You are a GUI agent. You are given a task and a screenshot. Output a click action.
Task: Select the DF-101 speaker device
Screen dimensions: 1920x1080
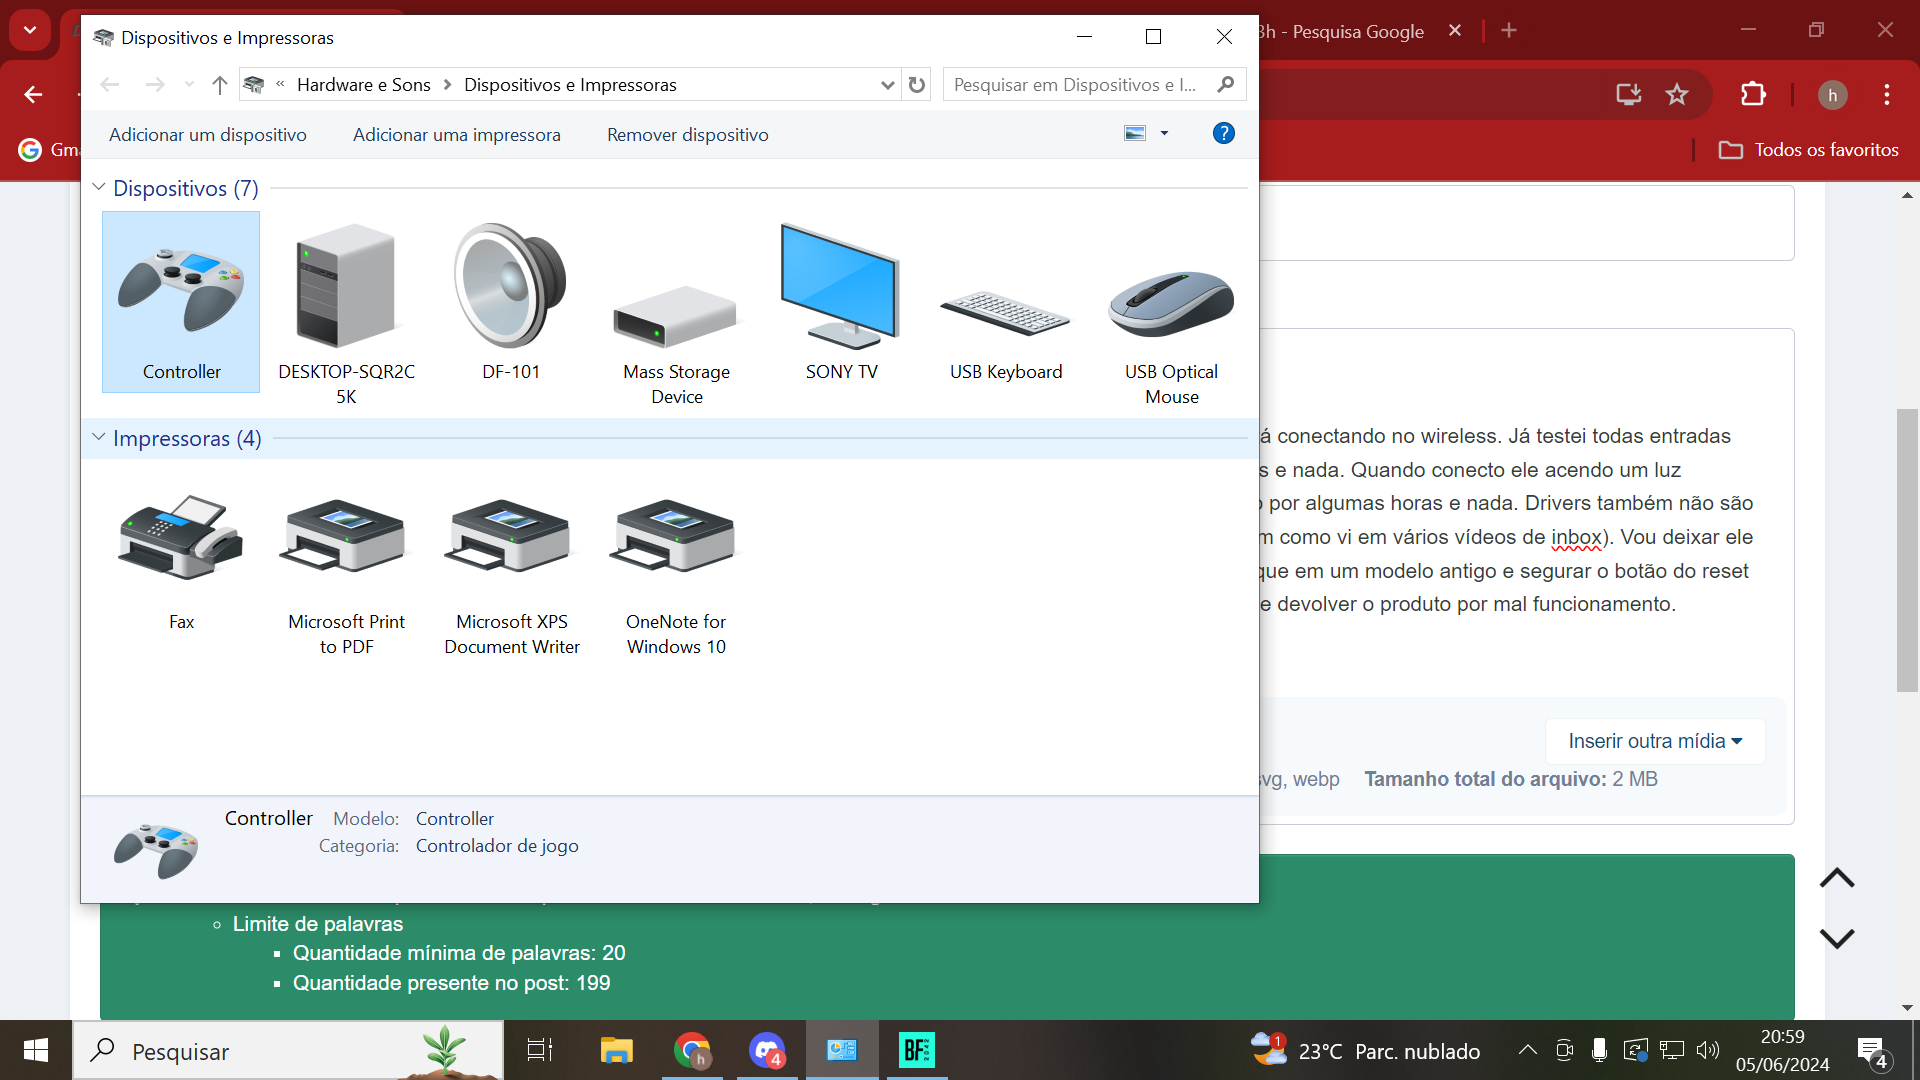(511, 301)
